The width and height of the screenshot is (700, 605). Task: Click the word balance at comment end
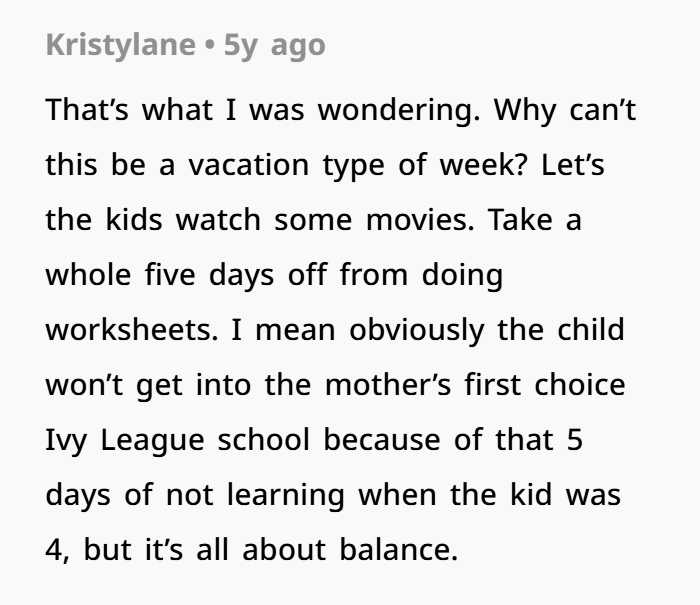click(x=399, y=550)
